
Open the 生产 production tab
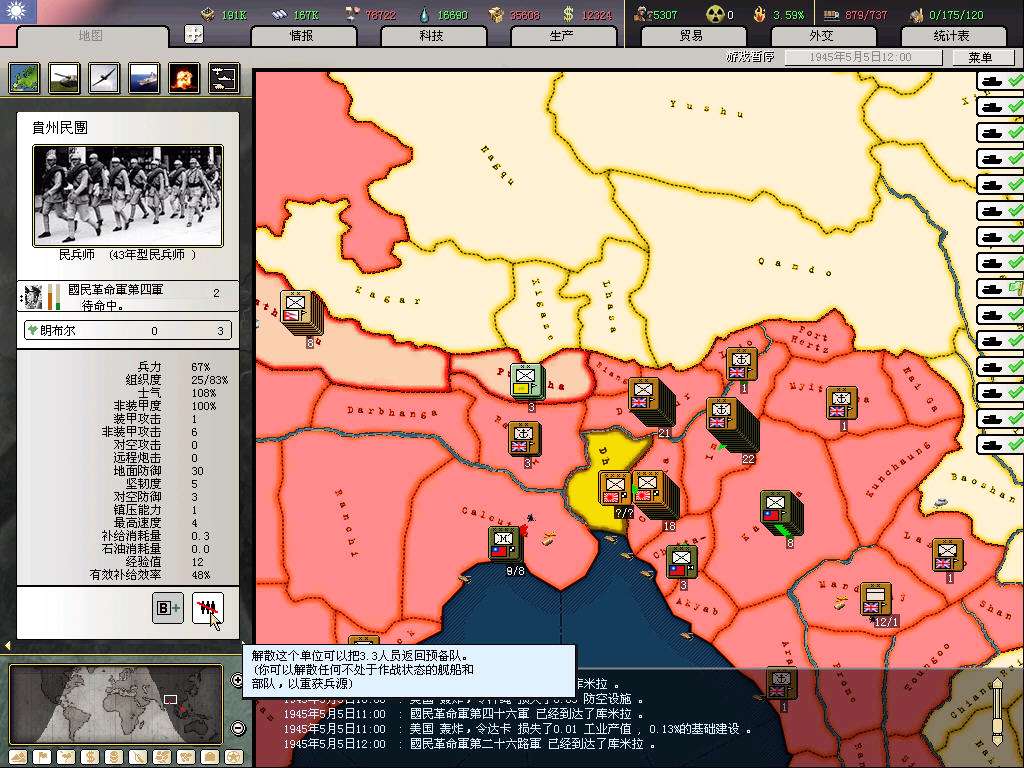click(562, 36)
